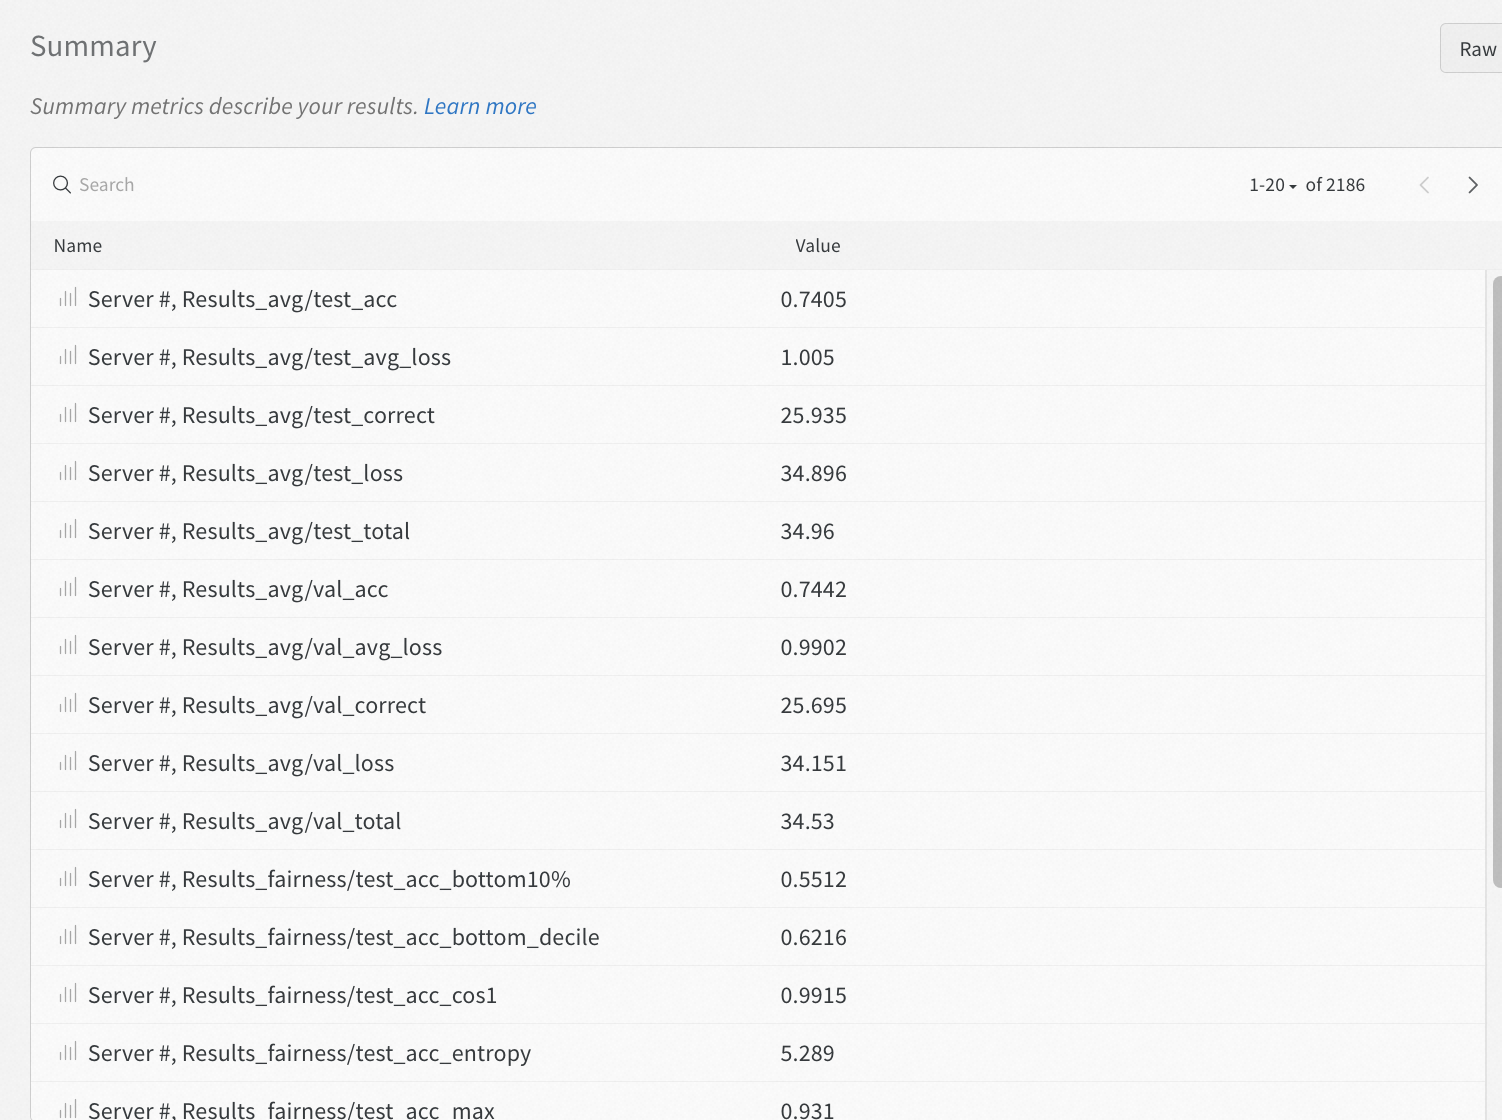
Task: Follow the Learn more link
Action: (x=480, y=106)
